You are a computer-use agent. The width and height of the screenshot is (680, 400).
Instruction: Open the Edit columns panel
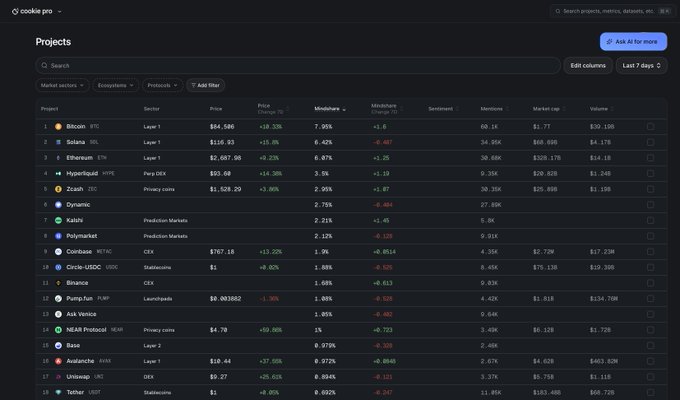click(x=588, y=66)
